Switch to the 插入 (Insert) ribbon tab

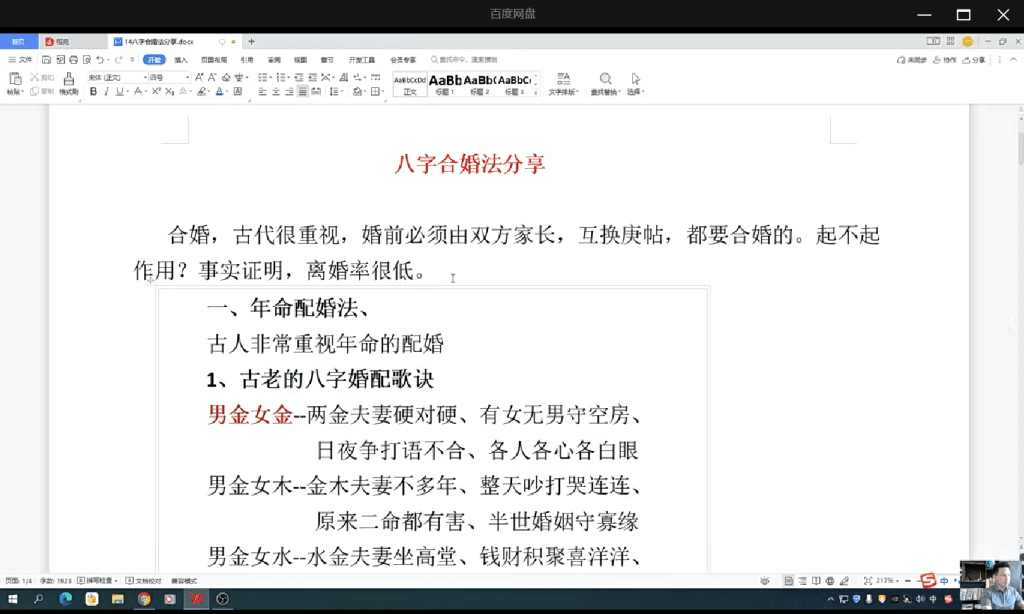tap(181, 60)
